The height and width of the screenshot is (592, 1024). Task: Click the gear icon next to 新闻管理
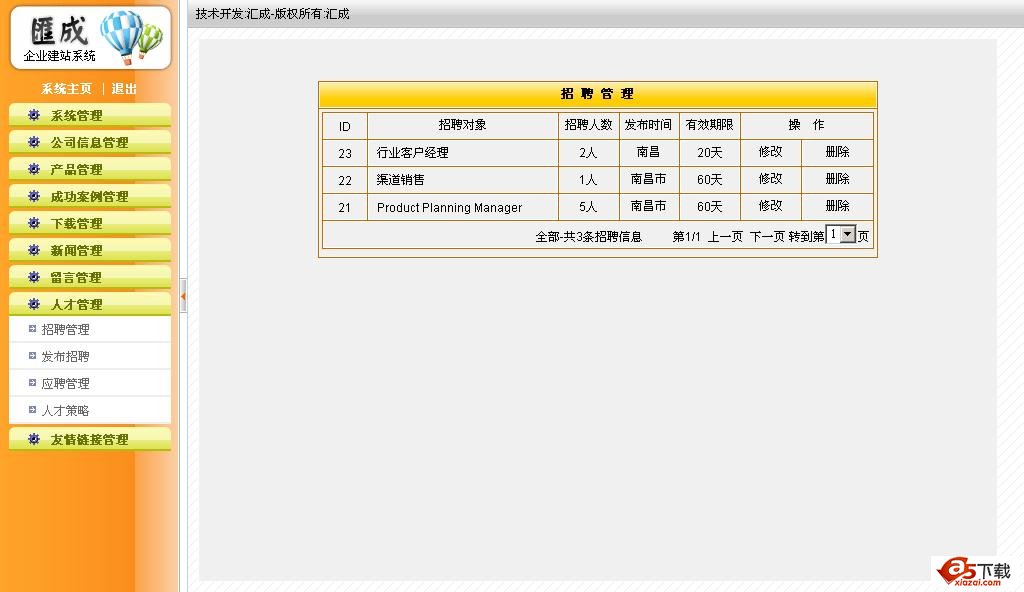point(34,250)
